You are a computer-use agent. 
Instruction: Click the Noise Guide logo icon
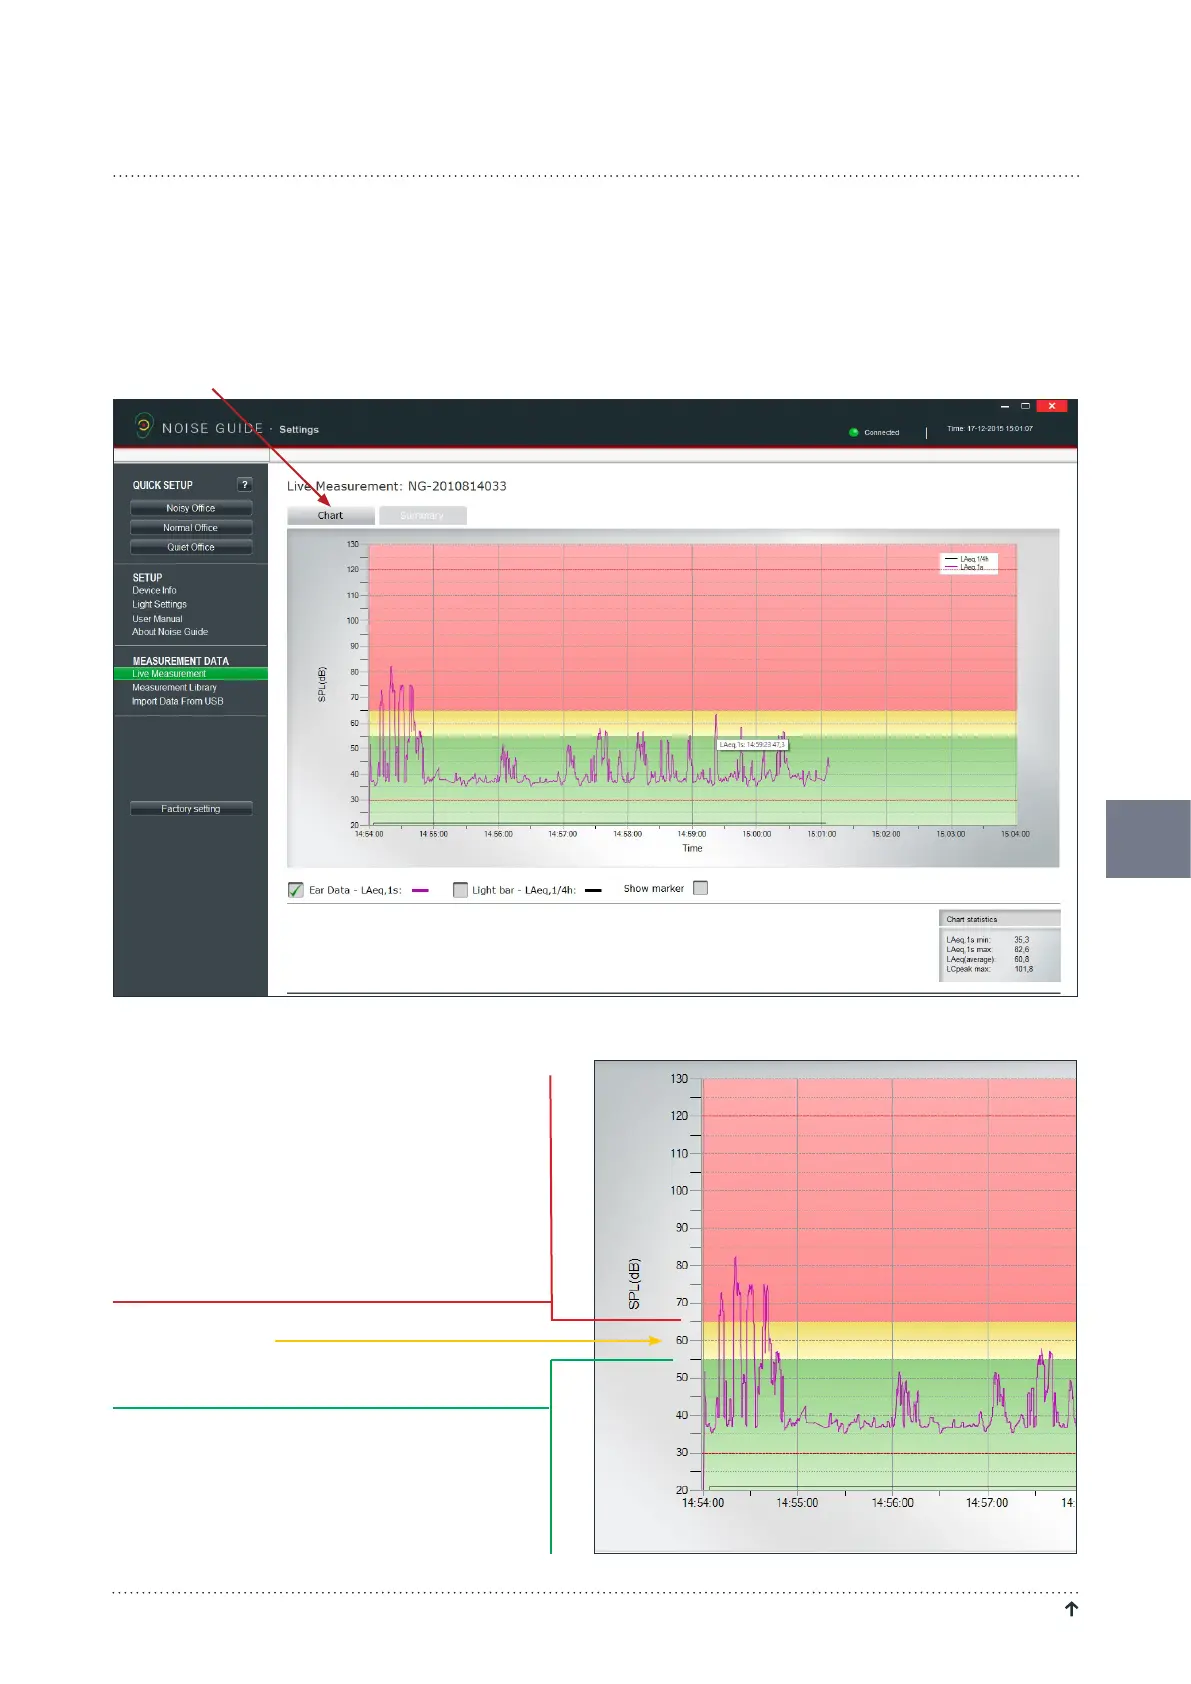(144, 426)
